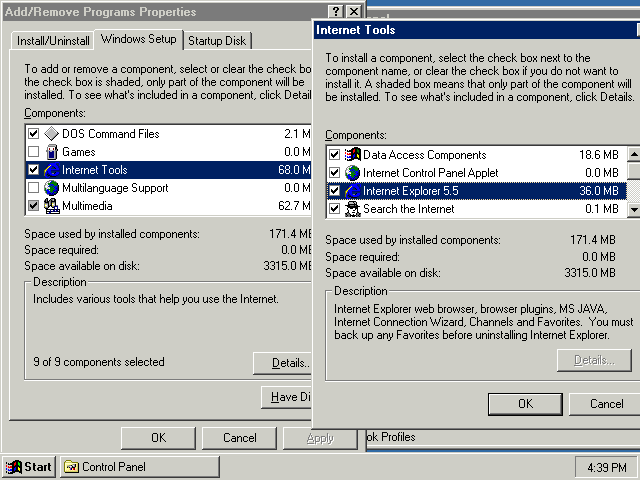Uncheck the Data Access Components checkbox
The height and width of the screenshot is (480, 640).
click(335, 155)
